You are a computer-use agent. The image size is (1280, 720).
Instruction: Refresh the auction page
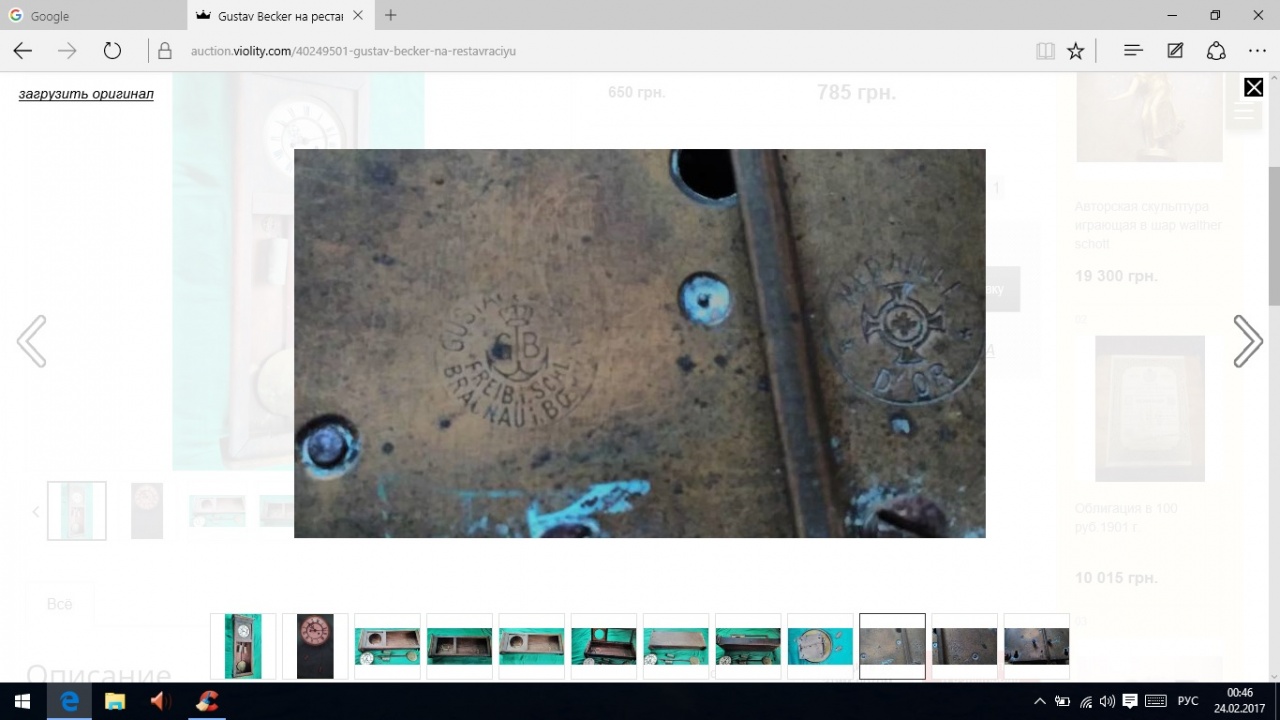(112, 51)
